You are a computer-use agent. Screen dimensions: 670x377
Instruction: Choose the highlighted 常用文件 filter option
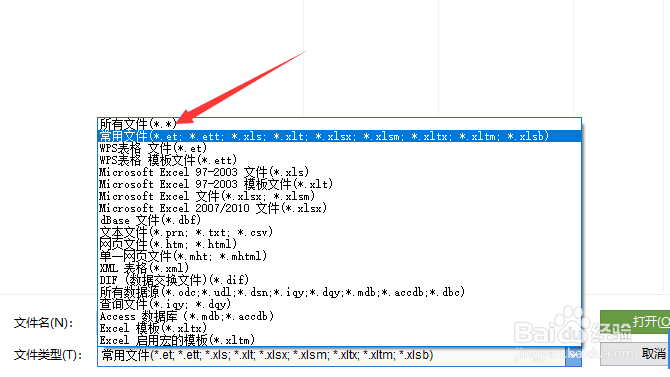point(340,136)
